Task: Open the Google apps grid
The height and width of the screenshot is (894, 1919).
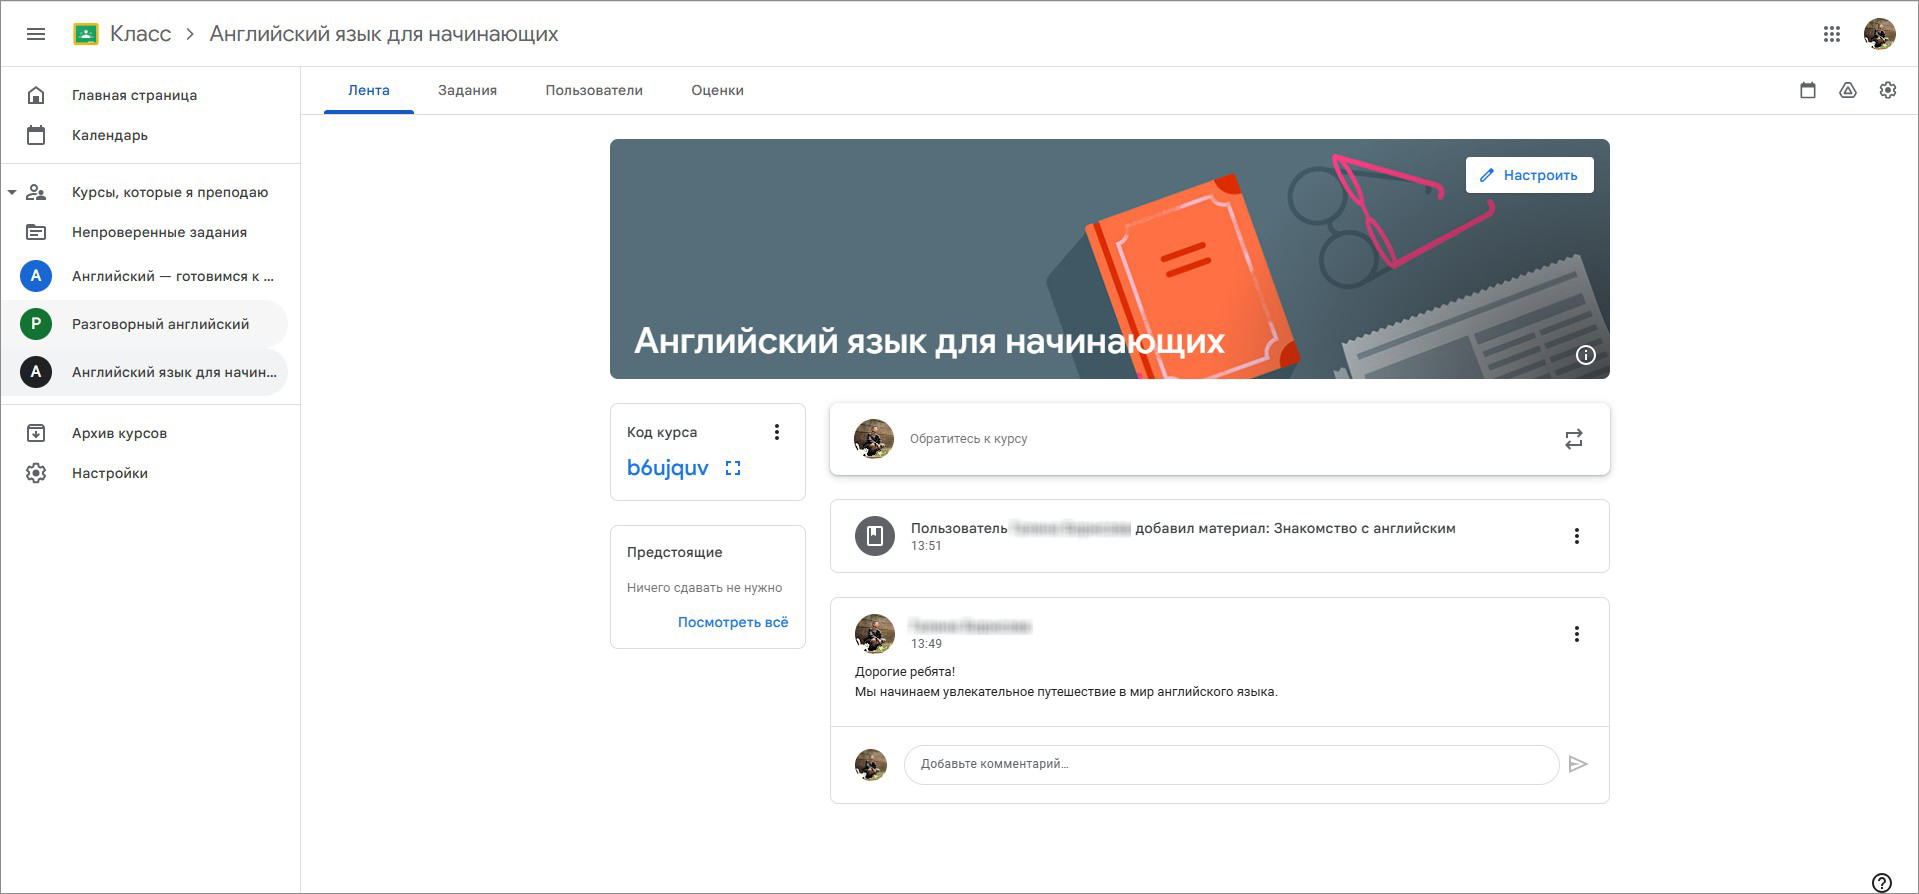Action: pos(1832,34)
